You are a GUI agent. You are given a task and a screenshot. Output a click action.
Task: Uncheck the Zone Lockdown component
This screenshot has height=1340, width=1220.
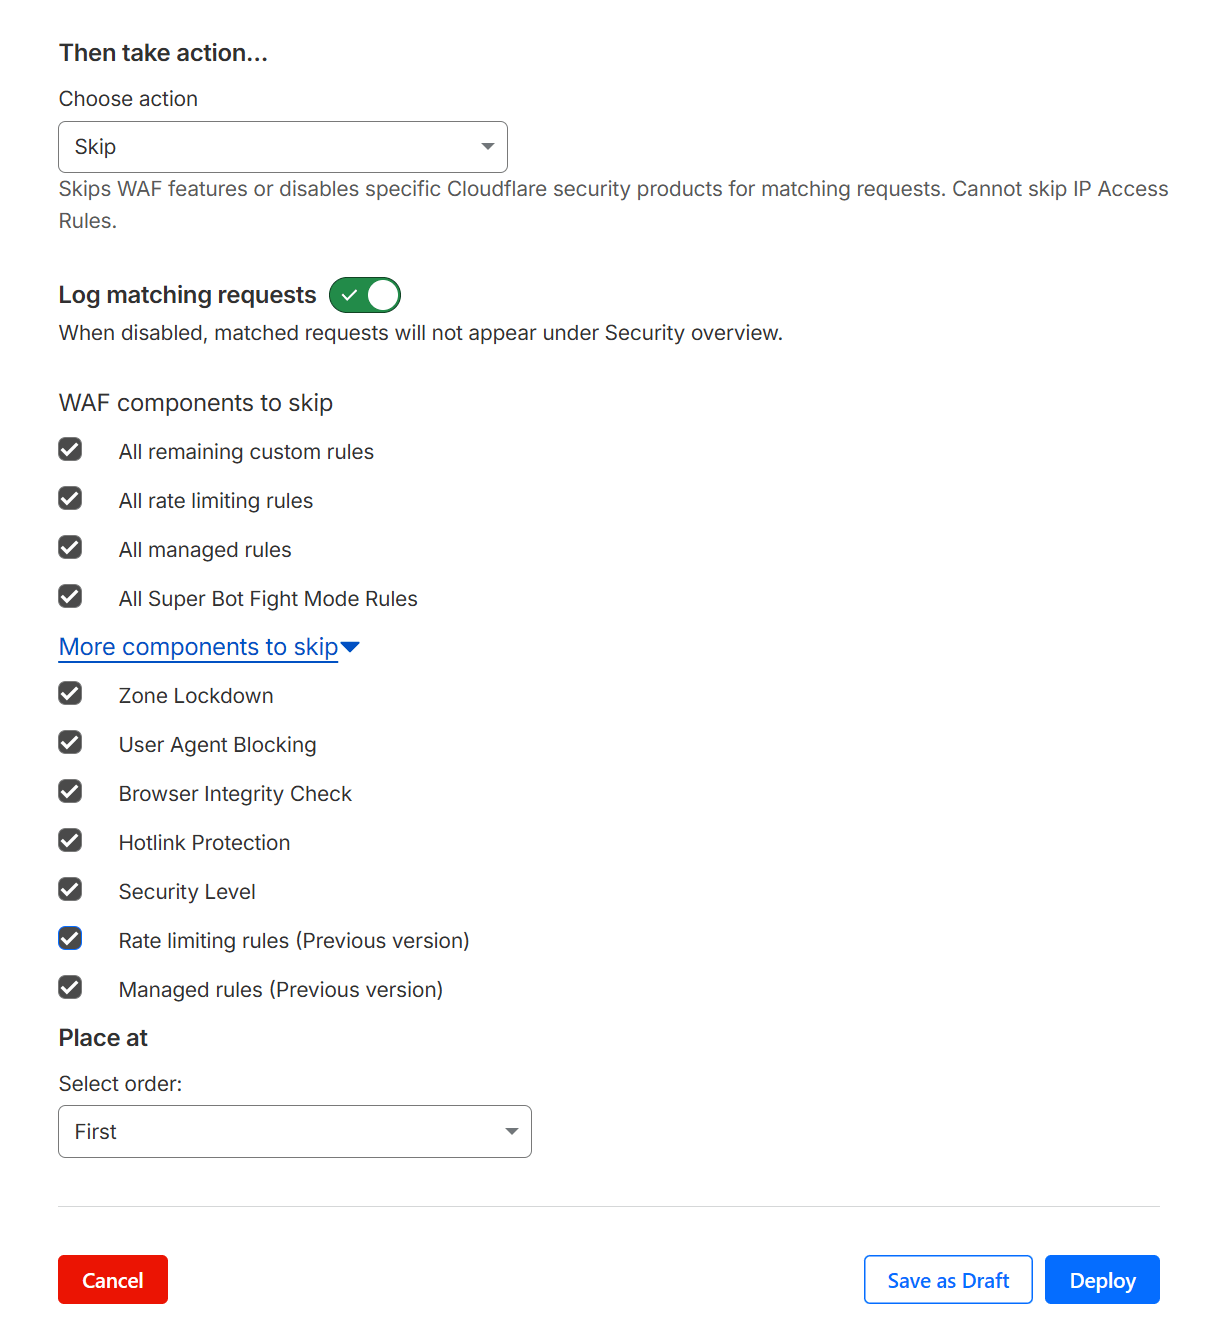click(x=70, y=693)
